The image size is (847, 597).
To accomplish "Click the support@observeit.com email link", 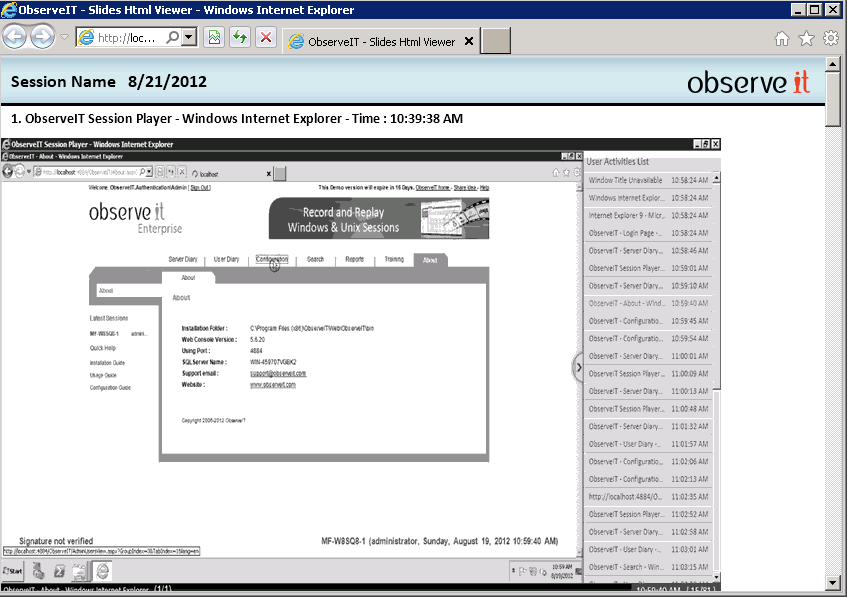I will (x=277, y=373).
